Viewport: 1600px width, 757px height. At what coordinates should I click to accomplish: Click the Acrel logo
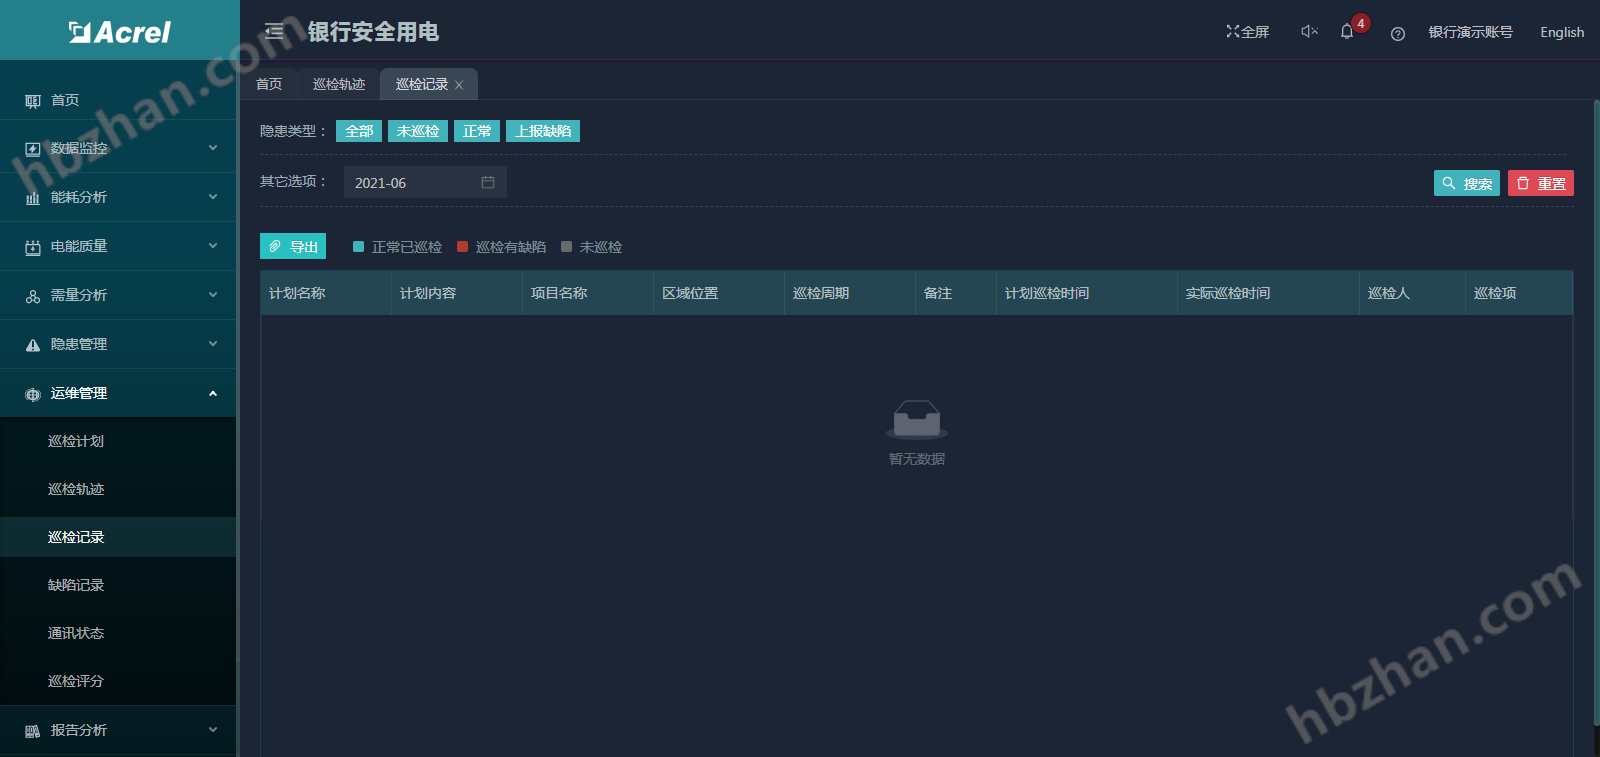click(119, 32)
